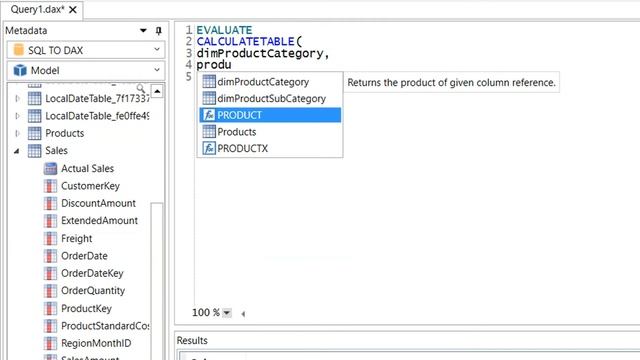Image resolution: width=640 pixels, height=360 pixels.
Task: Choose the PRODUCT function suggestion
Action: 270,115
